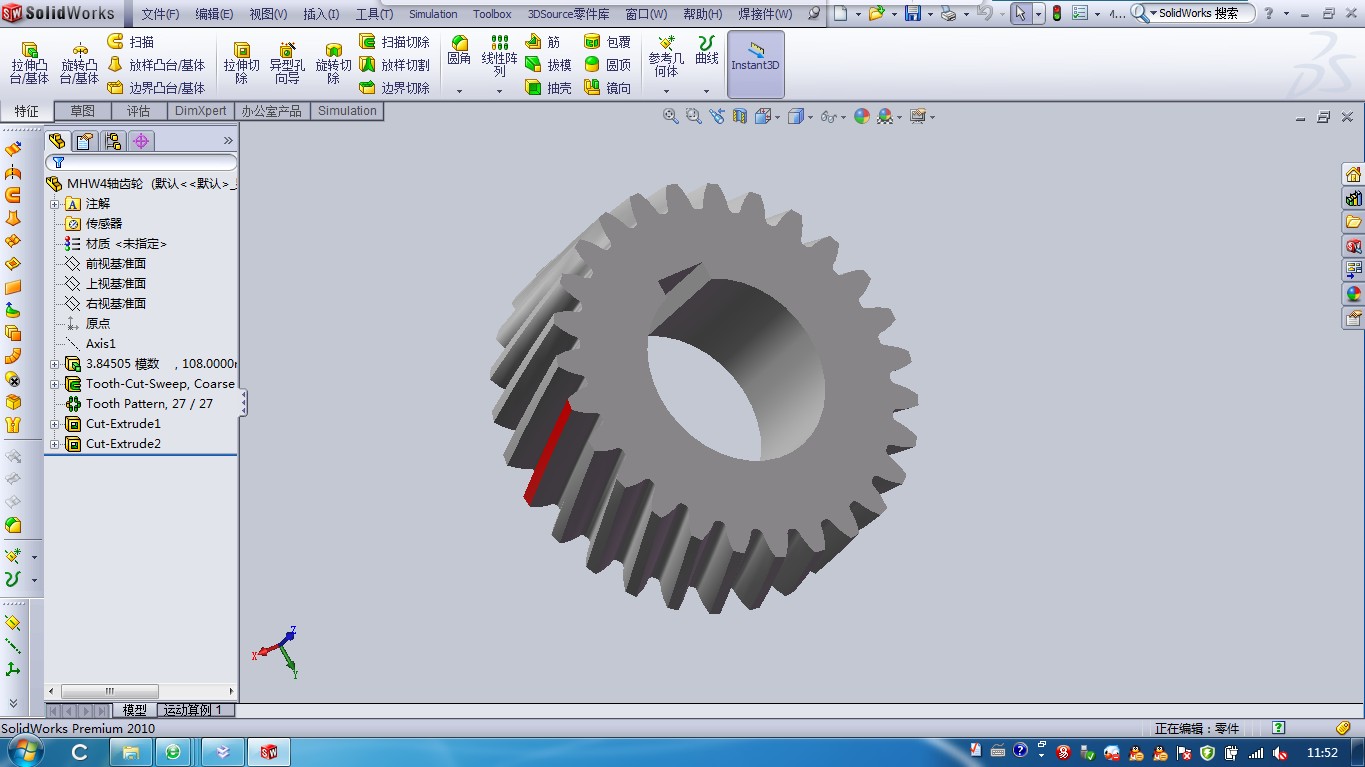
Task: Open the 异型孔向导 hole wizard
Action: click(x=287, y=63)
